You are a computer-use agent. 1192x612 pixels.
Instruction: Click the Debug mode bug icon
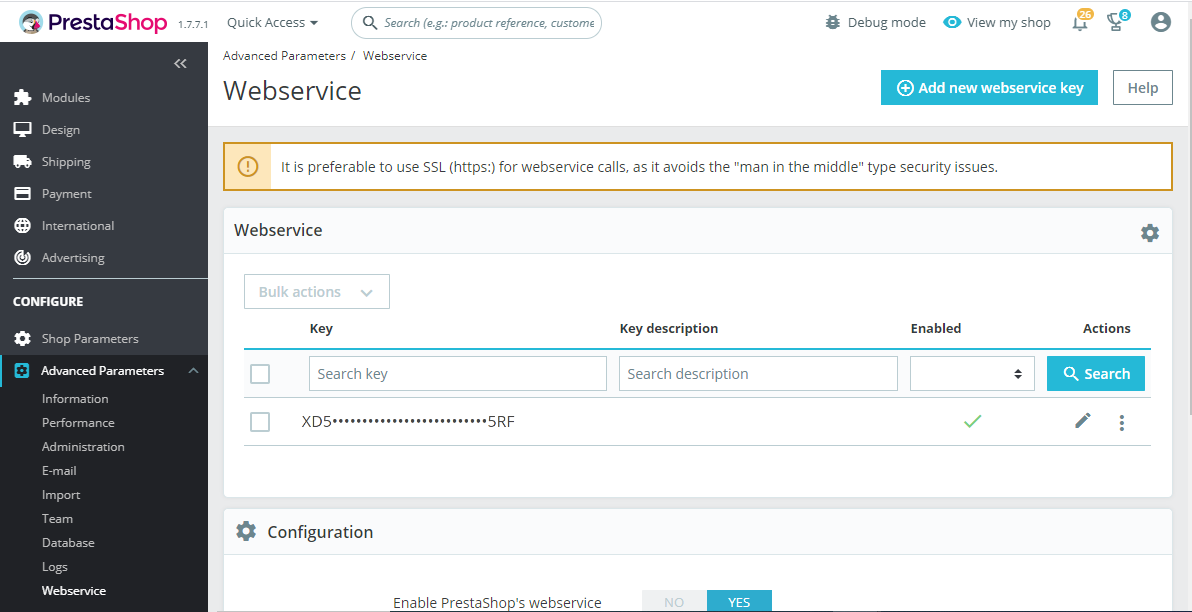click(x=832, y=22)
